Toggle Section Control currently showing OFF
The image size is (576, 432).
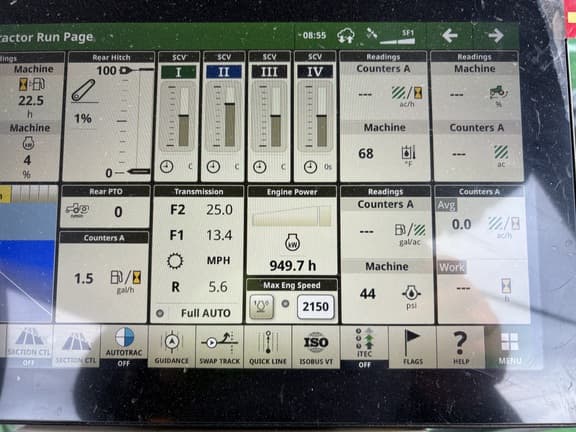tap(28, 347)
